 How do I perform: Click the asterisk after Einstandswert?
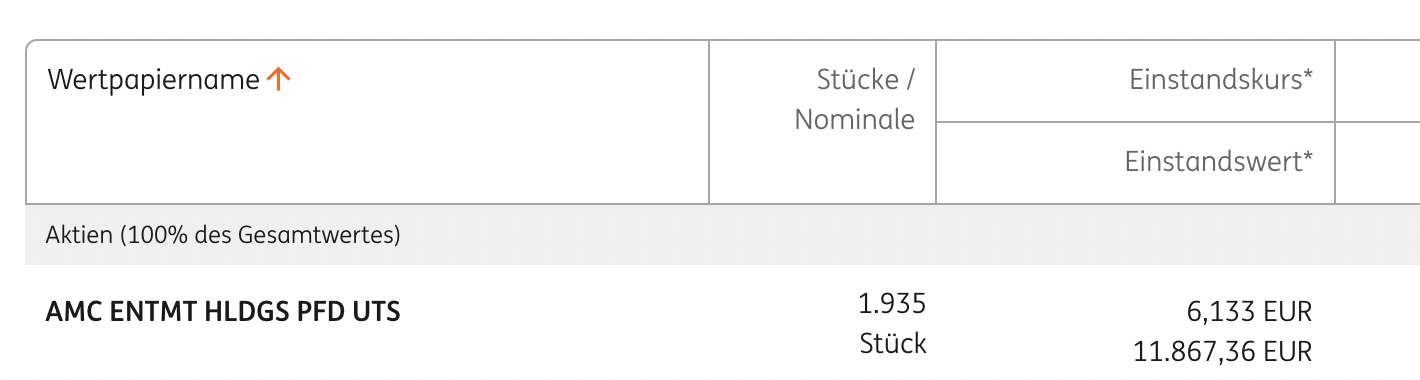click(1308, 156)
